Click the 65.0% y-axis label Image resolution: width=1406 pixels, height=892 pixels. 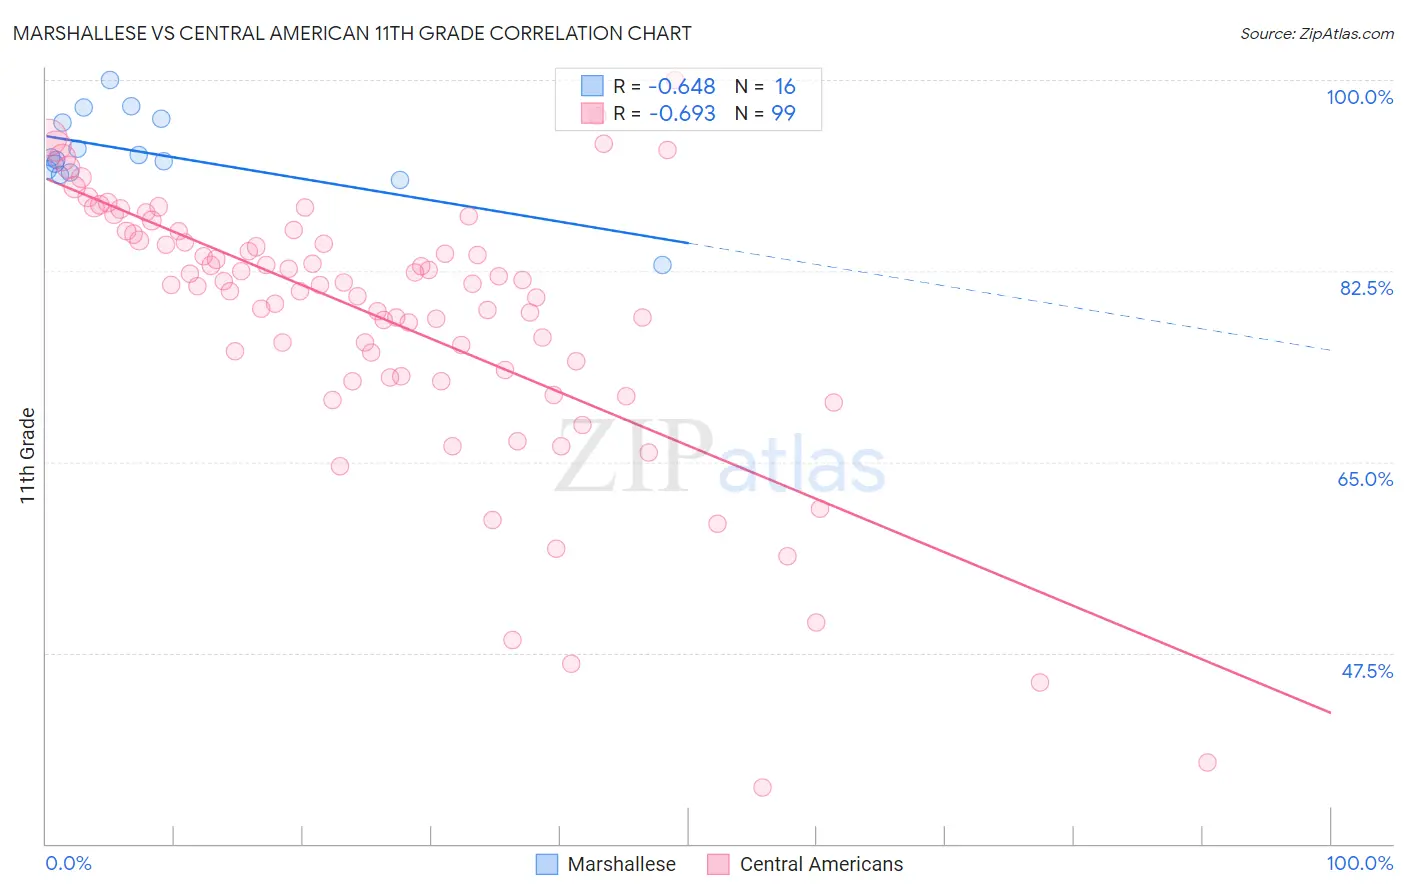[x=1365, y=479]
